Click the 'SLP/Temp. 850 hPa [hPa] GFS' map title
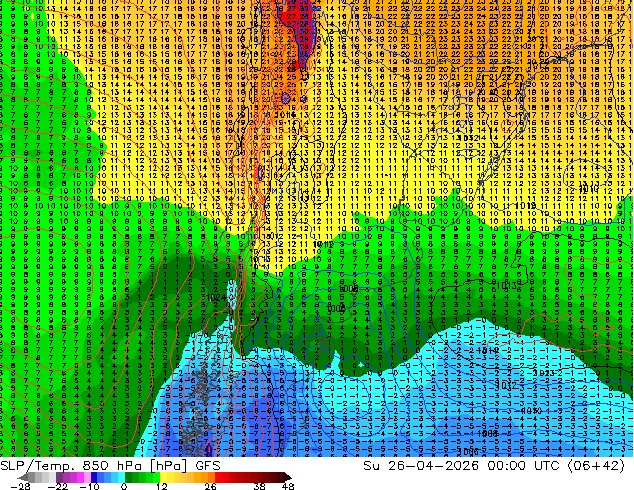Screen dimensions: 634x490 [110, 466]
